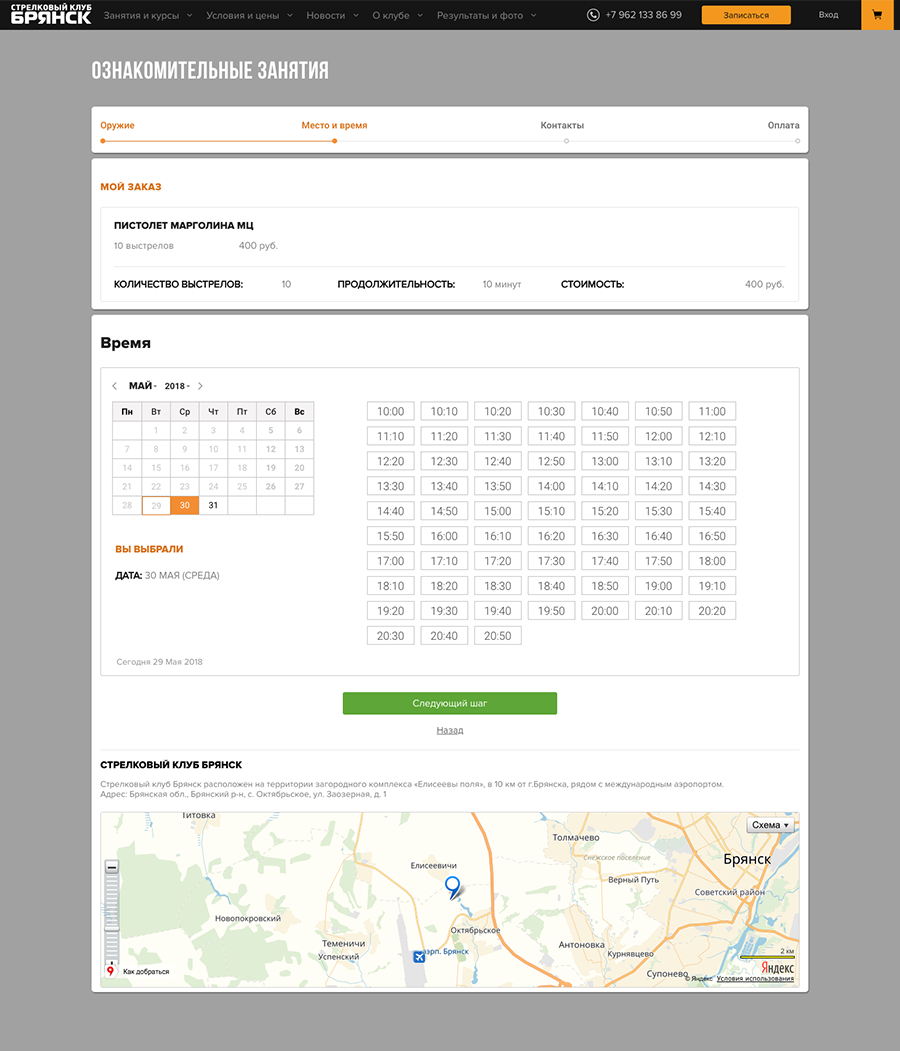Image resolution: width=900 pixels, height=1051 pixels.
Task: Click the Брянск shooting club logo
Action: pos(51,14)
